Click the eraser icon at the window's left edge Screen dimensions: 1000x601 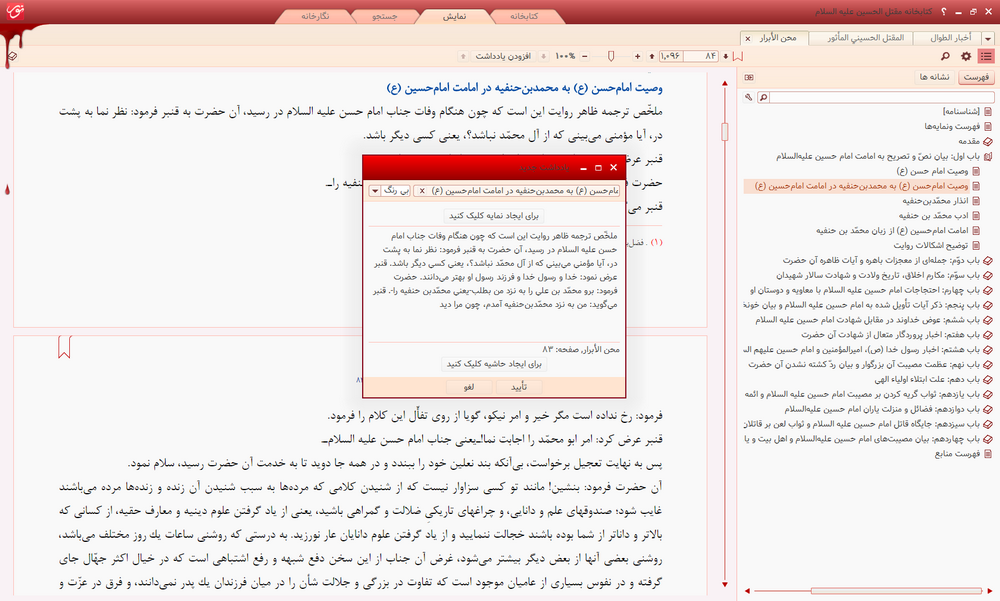[x=11, y=56]
